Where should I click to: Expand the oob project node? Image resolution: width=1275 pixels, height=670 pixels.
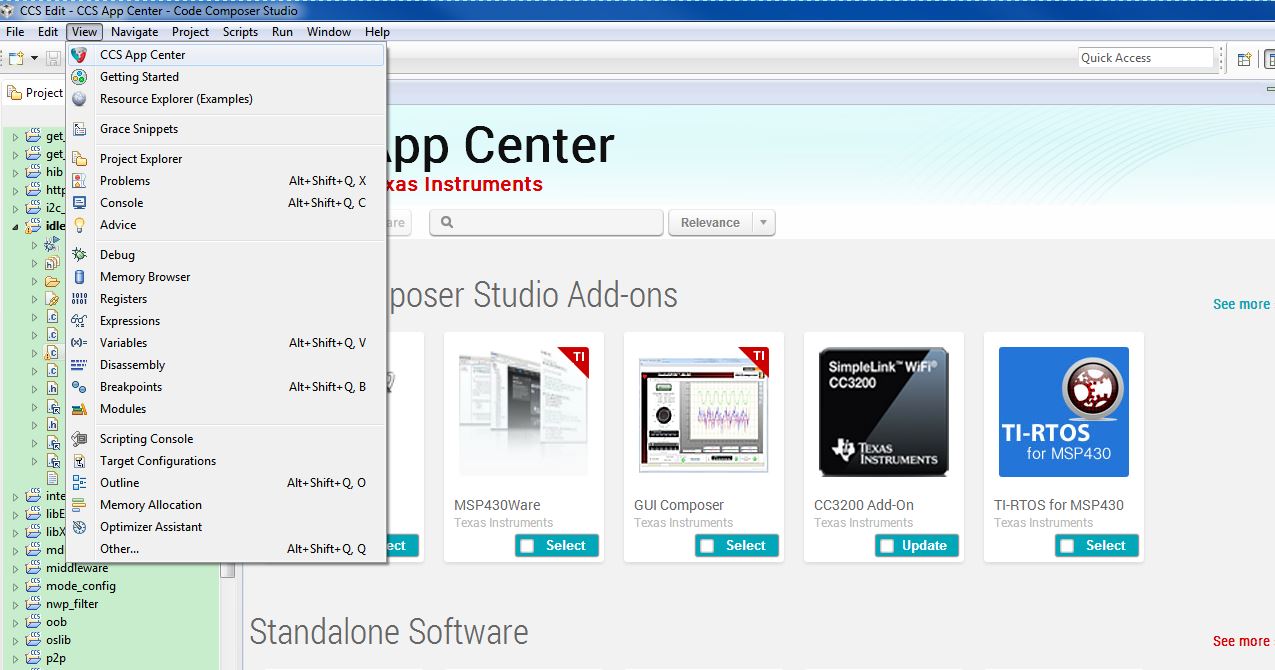[15, 622]
